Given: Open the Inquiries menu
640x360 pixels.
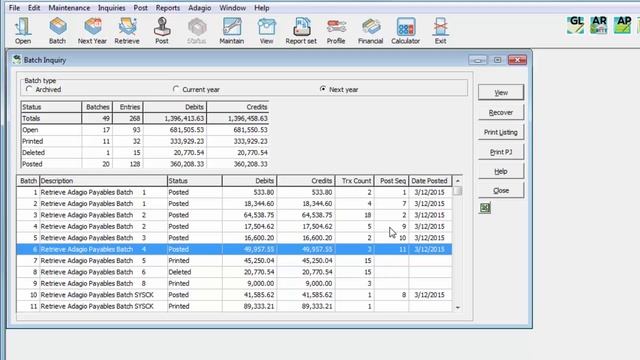Looking at the screenshot, I should [111, 8].
